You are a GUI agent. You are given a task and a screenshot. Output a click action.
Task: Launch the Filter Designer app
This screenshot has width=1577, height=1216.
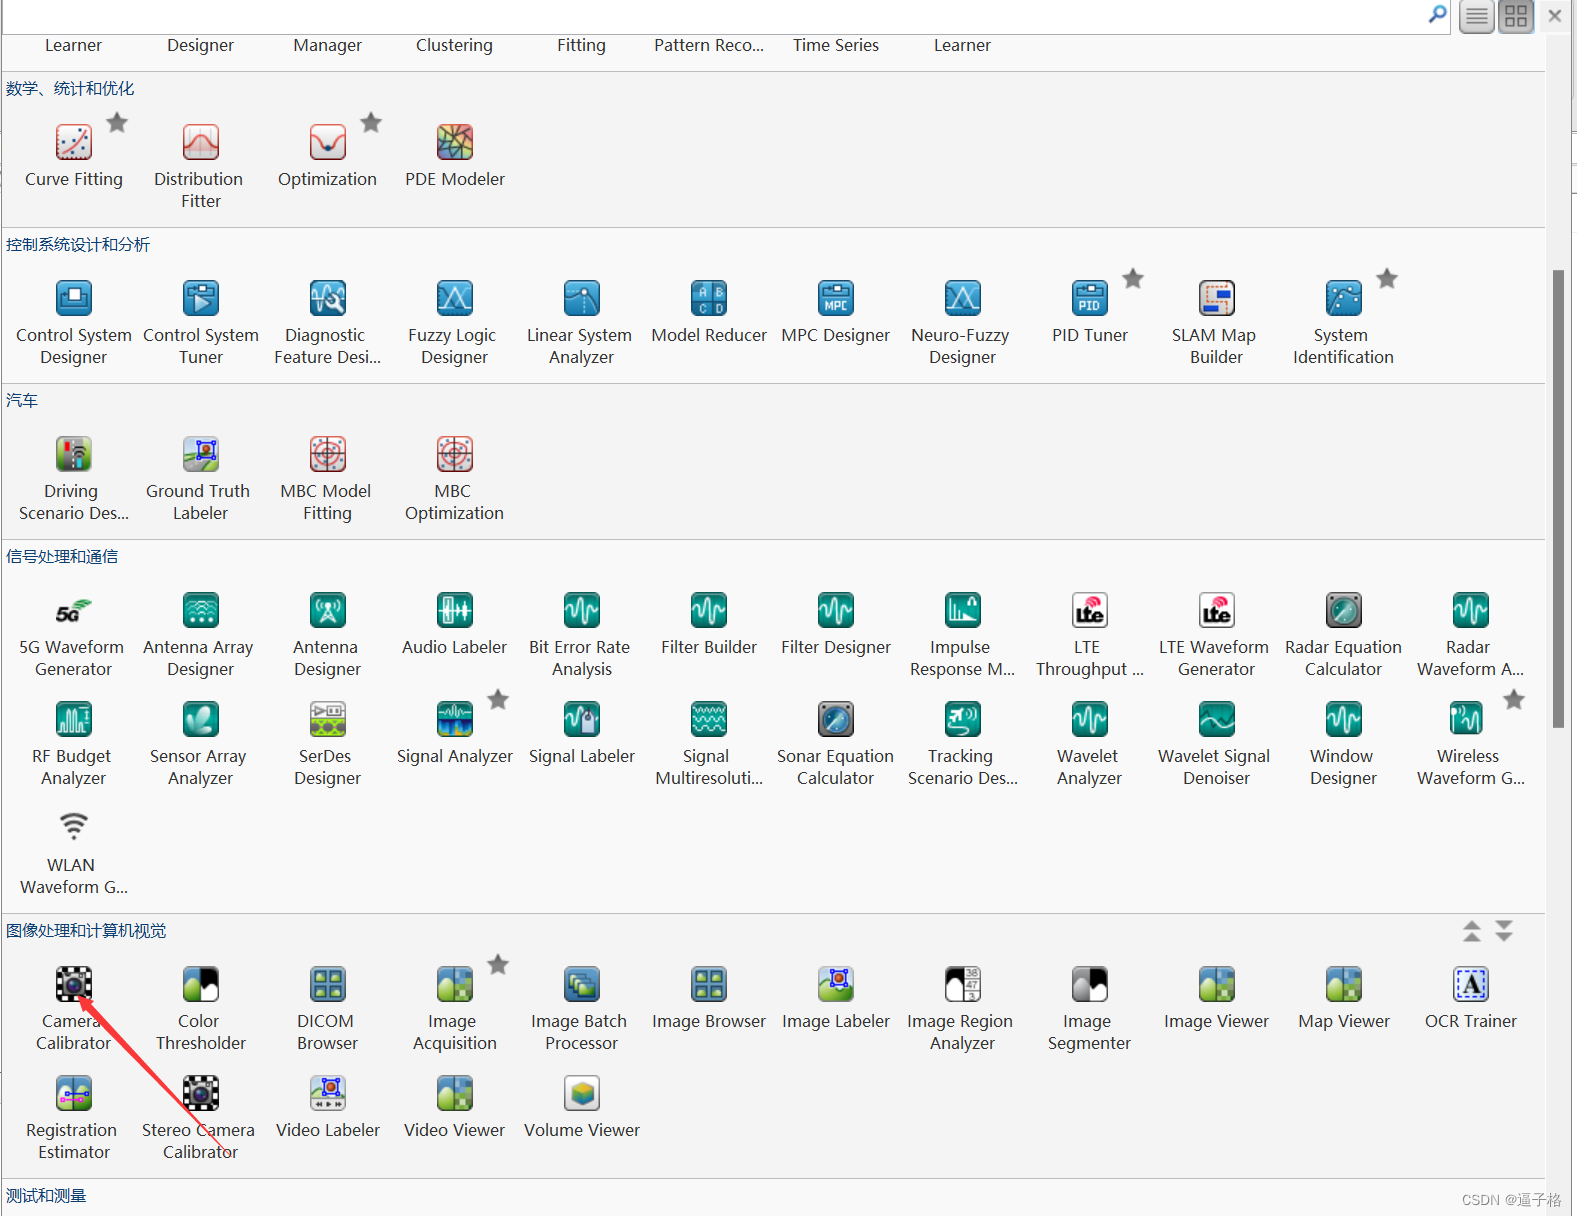click(836, 610)
